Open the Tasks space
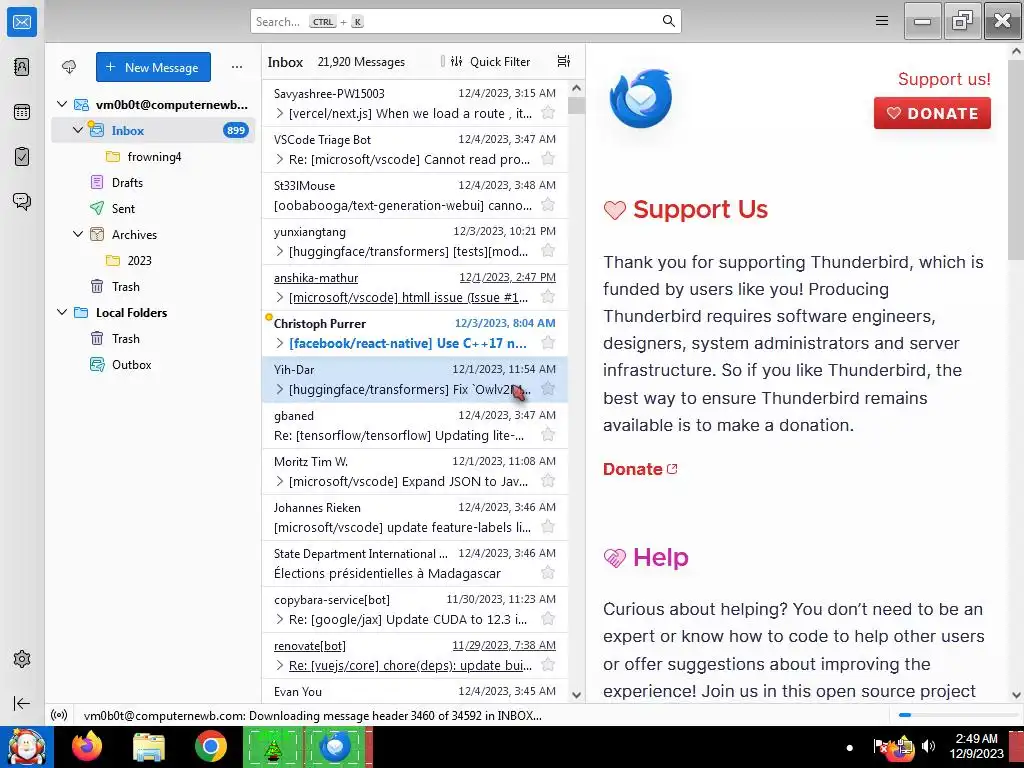Viewport: 1024px width, 768px height. (x=22, y=157)
